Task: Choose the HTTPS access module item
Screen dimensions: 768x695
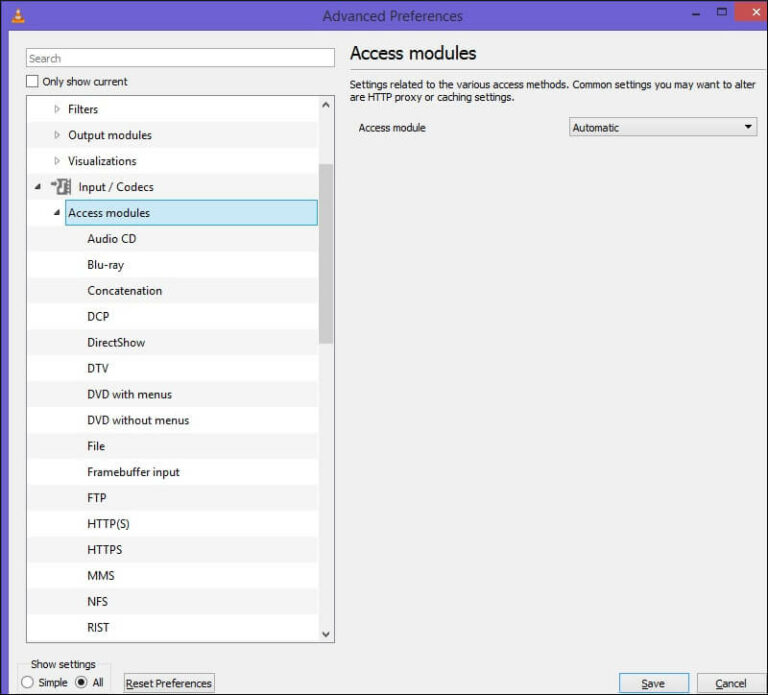Action: 104,550
